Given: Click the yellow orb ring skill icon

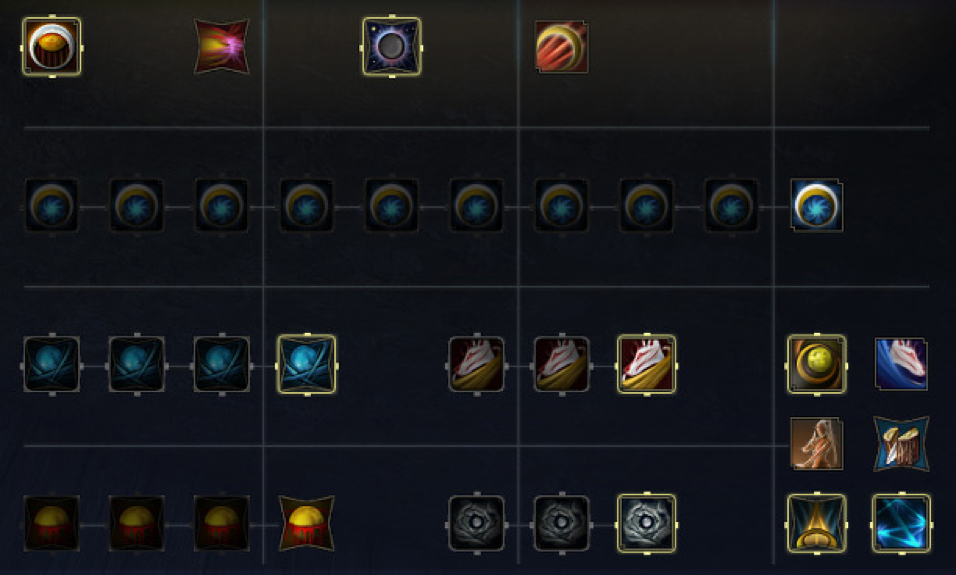Looking at the screenshot, I should click(x=816, y=364).
